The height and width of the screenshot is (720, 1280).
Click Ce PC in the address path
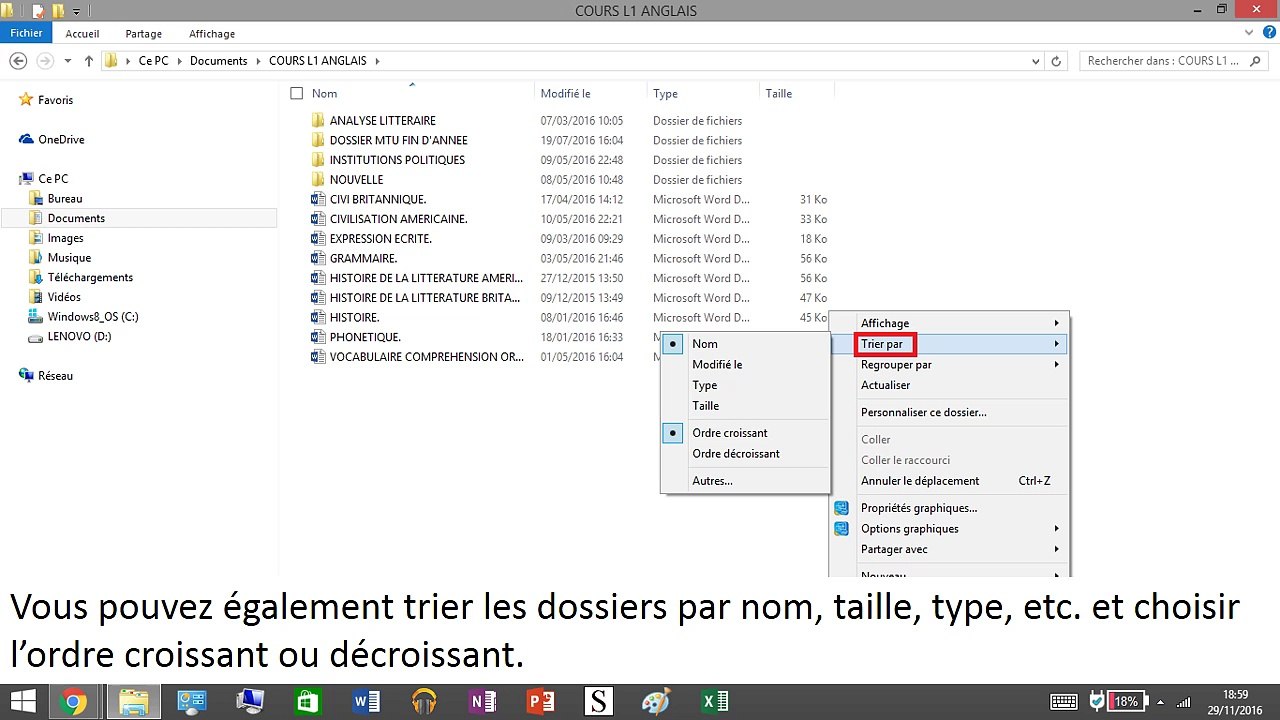(x=153, y=61)
